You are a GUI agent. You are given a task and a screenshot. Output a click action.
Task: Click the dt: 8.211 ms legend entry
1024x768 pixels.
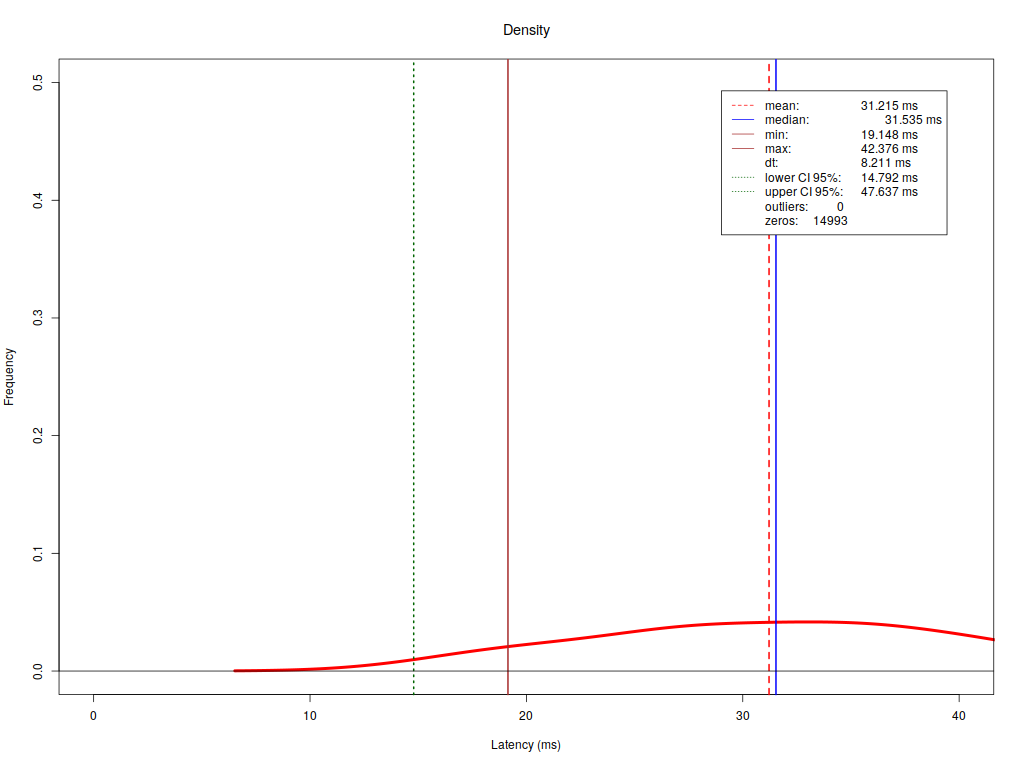click(838, 163)
